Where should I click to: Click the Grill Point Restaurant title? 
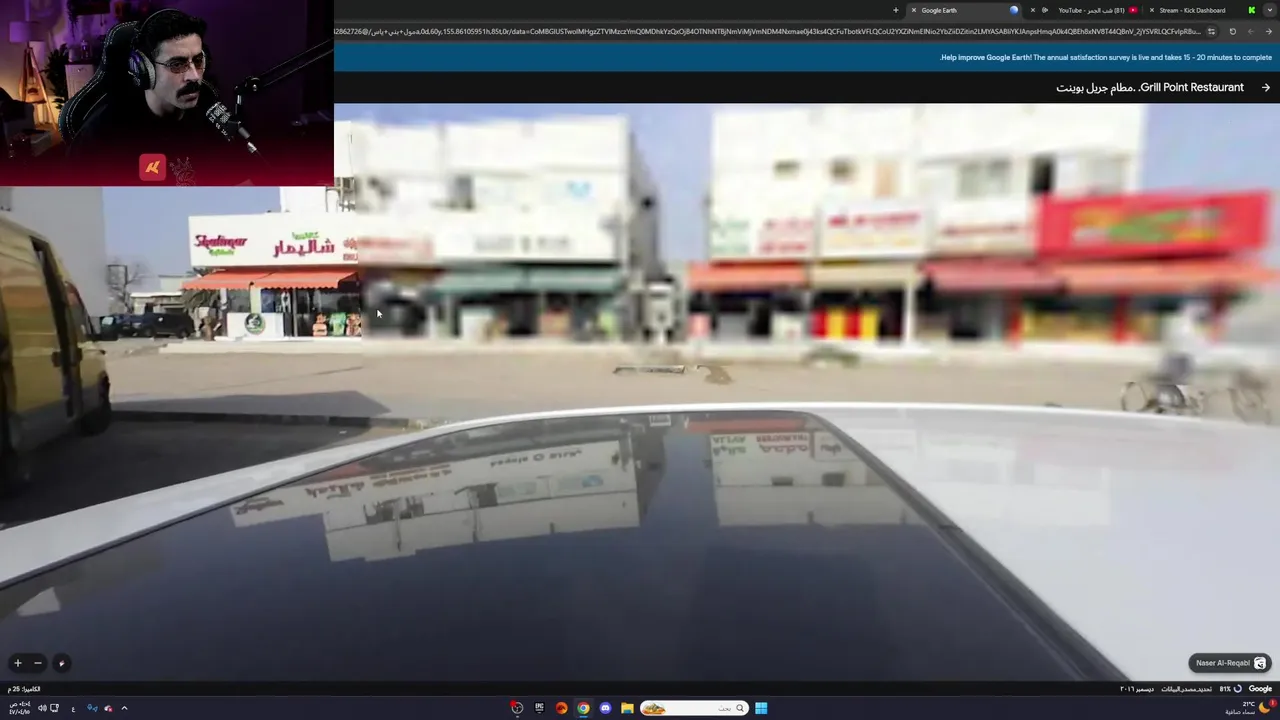pos(1149,88)
